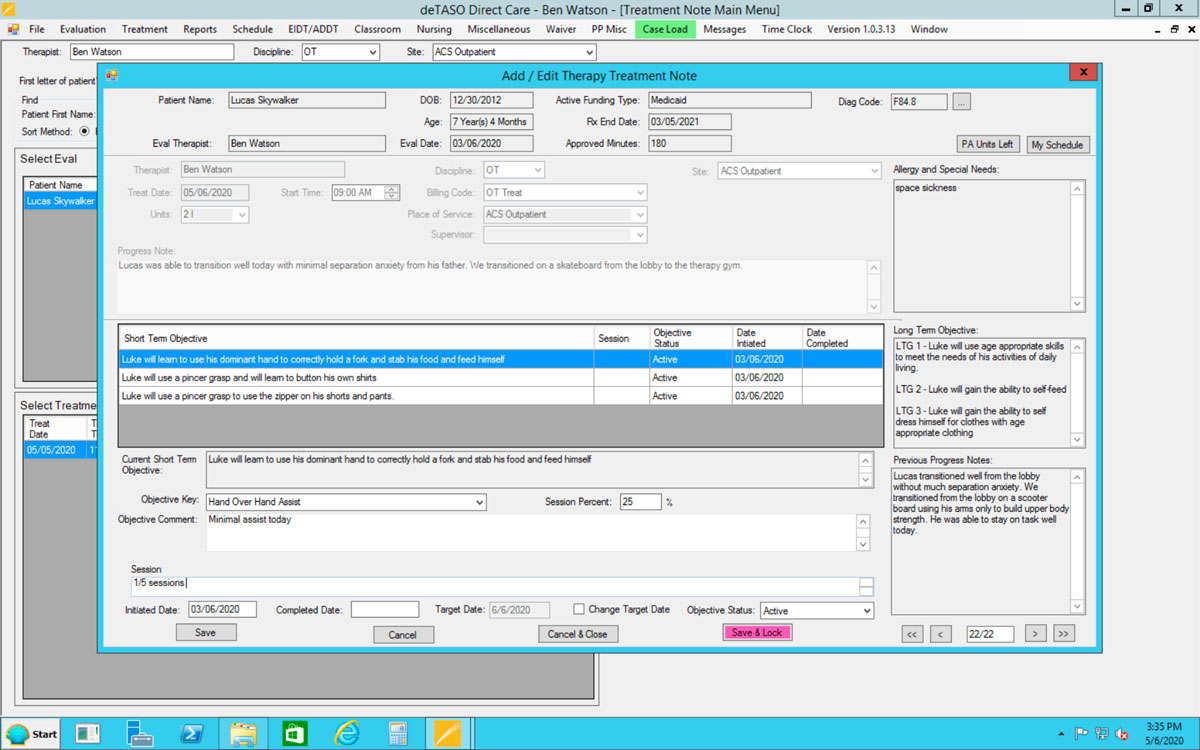Click the Session Percent input field
The width and height of the screenshot is (1200, 750).
tap(640, 502)
